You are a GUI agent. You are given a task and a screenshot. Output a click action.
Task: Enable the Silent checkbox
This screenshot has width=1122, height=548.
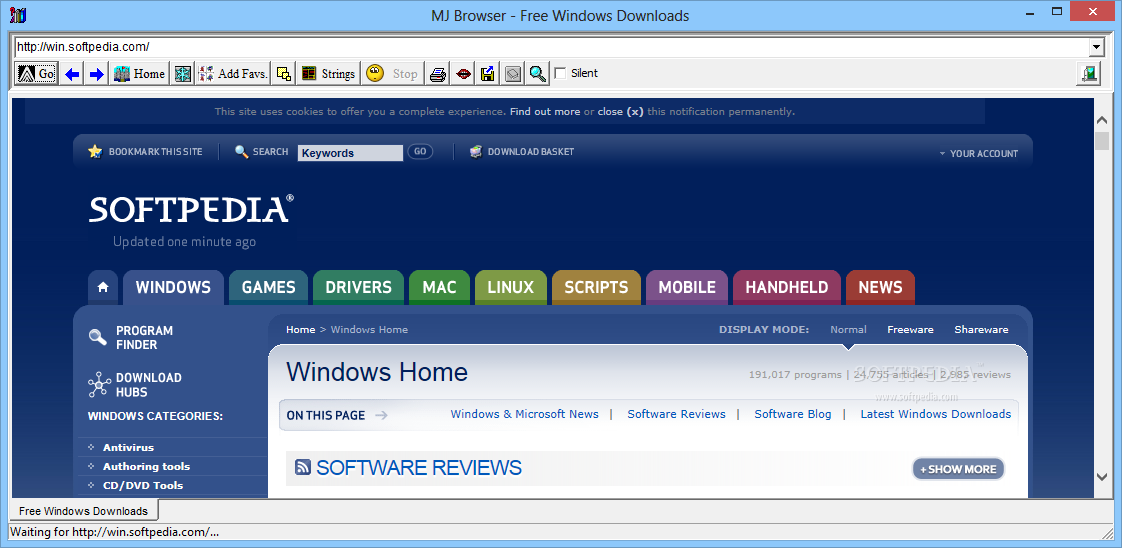click(x=560, y=73)
